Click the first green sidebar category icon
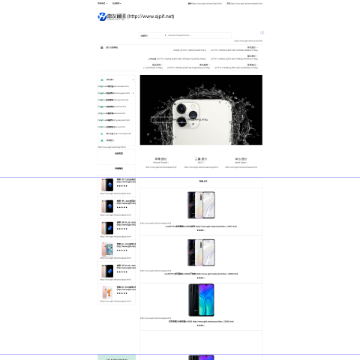This screenshot has height=360, width=360. pyautogui.click(x=102, y=80)
